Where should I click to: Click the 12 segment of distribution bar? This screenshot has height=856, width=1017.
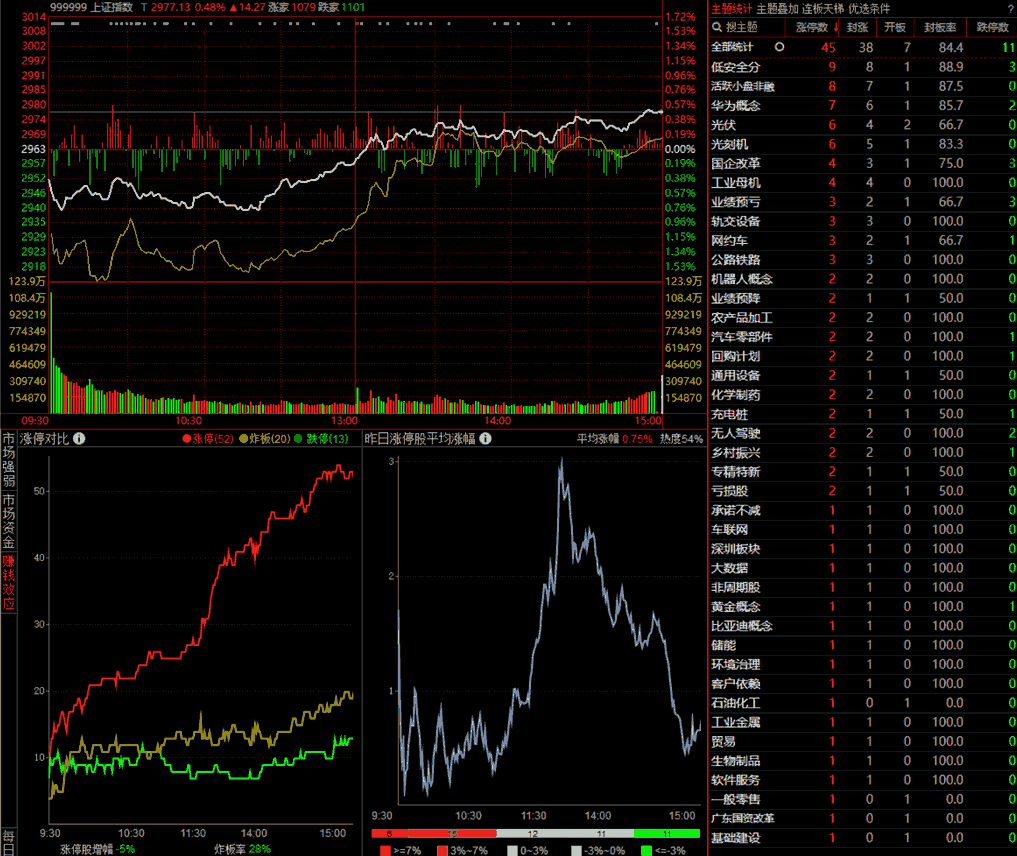(x=533, y=833)
